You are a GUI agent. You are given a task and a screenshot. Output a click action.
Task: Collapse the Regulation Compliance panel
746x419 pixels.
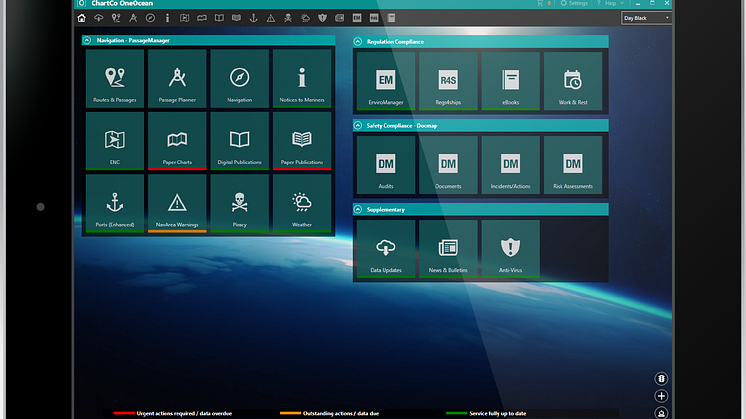(x=358, y=42)
